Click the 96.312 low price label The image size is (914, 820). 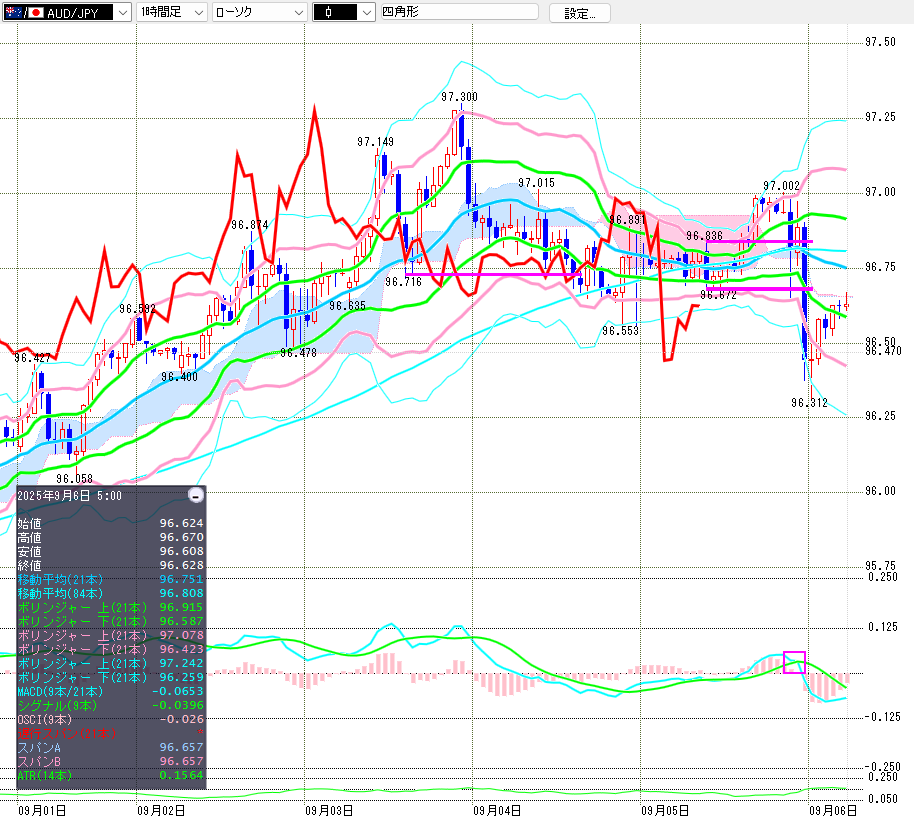(x=809, y=403)
